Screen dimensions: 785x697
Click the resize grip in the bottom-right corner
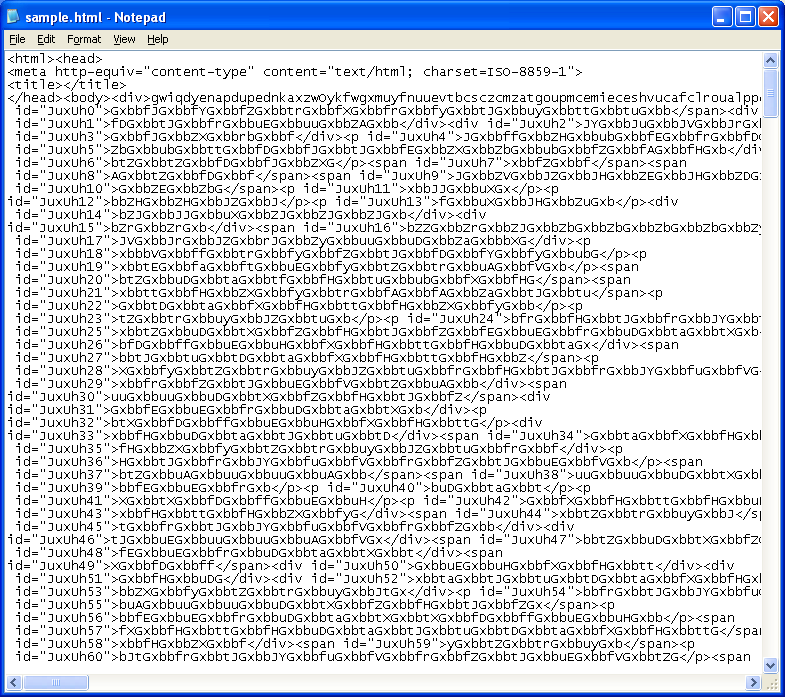(x=771, y=682)
